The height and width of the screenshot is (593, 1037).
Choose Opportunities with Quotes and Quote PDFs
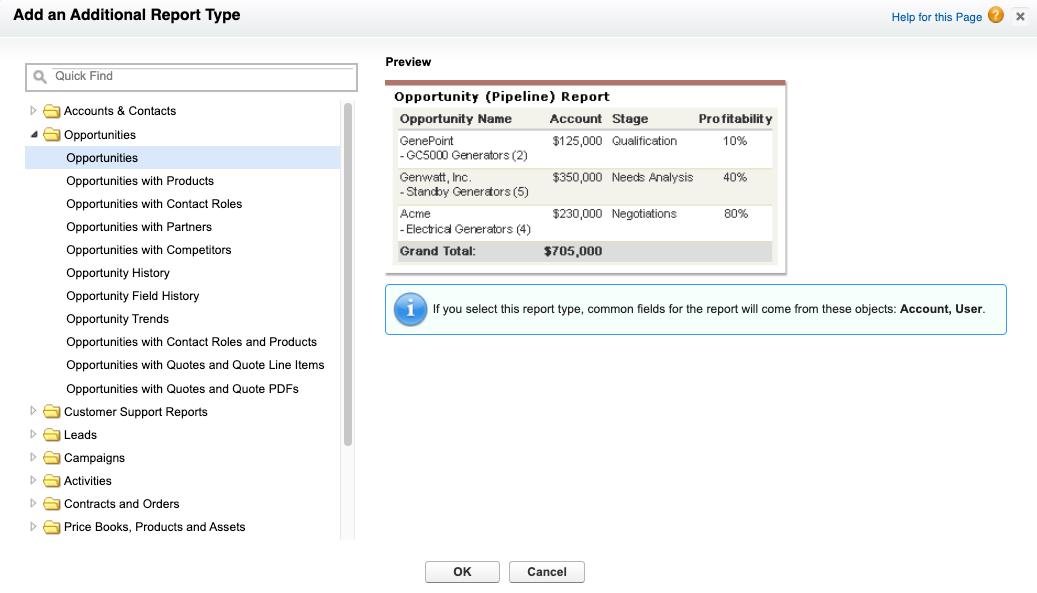point(182,389)
